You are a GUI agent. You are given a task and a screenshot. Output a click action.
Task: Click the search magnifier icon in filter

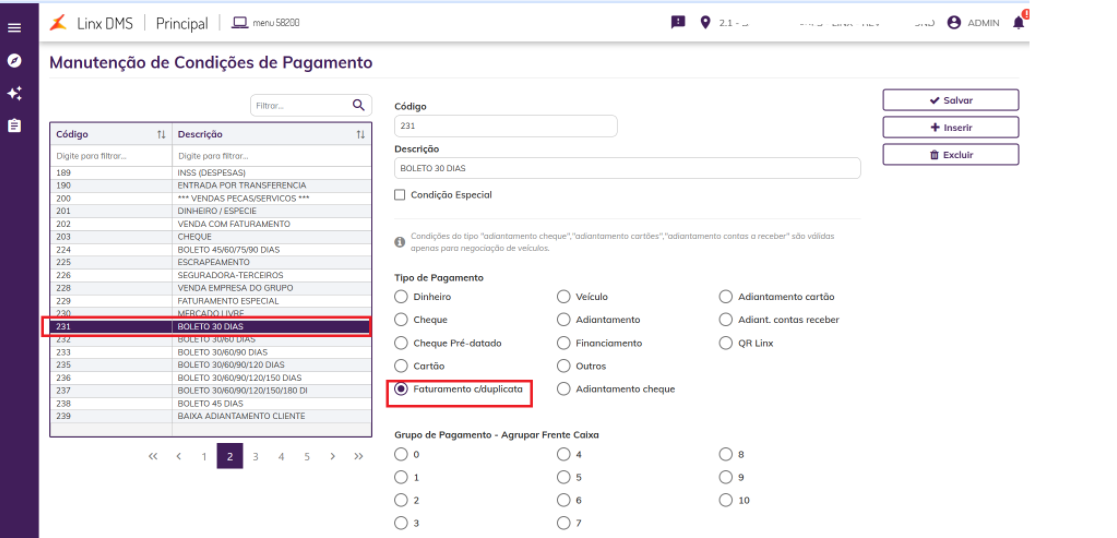(x=358, y=104)
